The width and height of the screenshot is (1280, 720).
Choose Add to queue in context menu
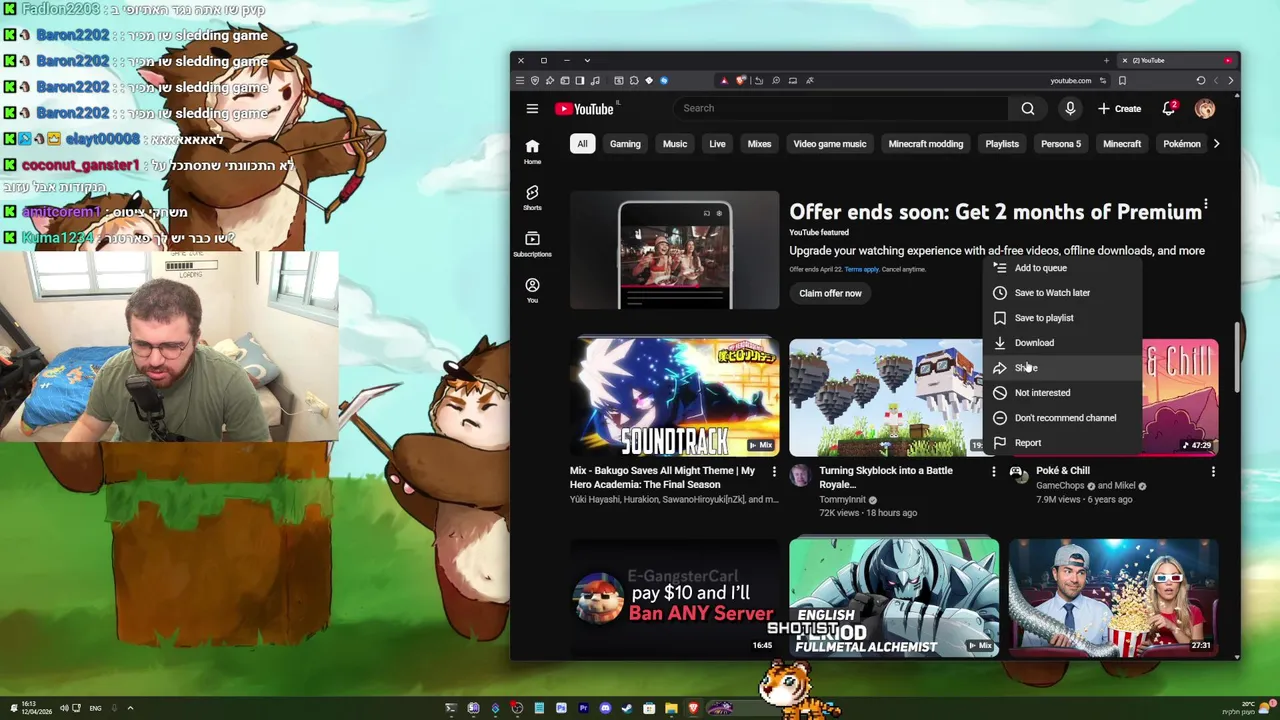pos(1062,268)
